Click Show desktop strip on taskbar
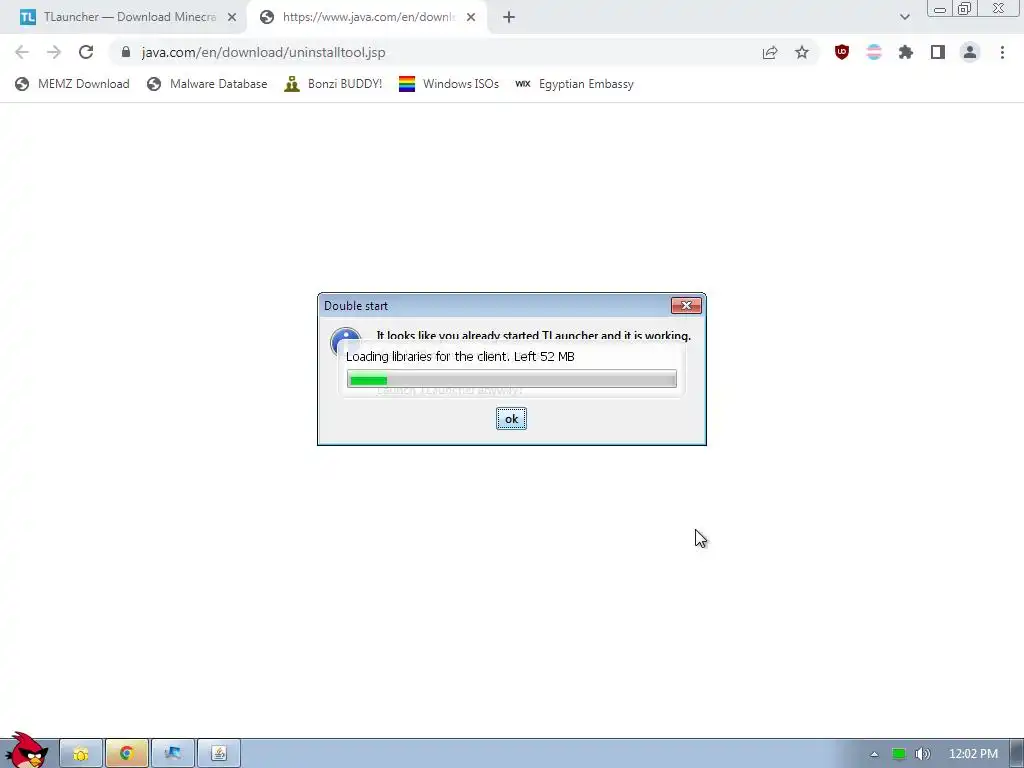 click(1017, 754)
